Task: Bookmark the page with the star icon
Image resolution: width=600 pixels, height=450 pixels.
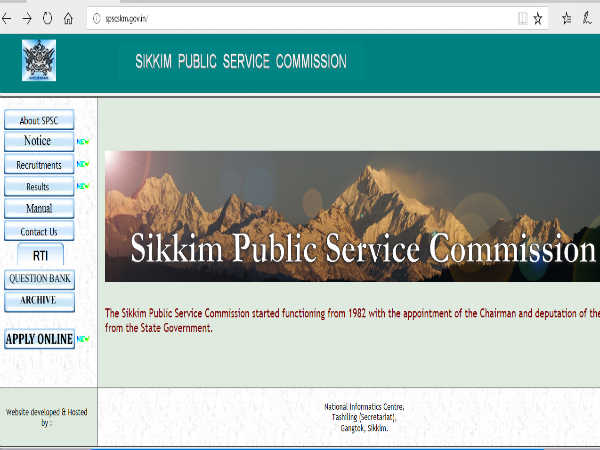Action: coord(538,17)
